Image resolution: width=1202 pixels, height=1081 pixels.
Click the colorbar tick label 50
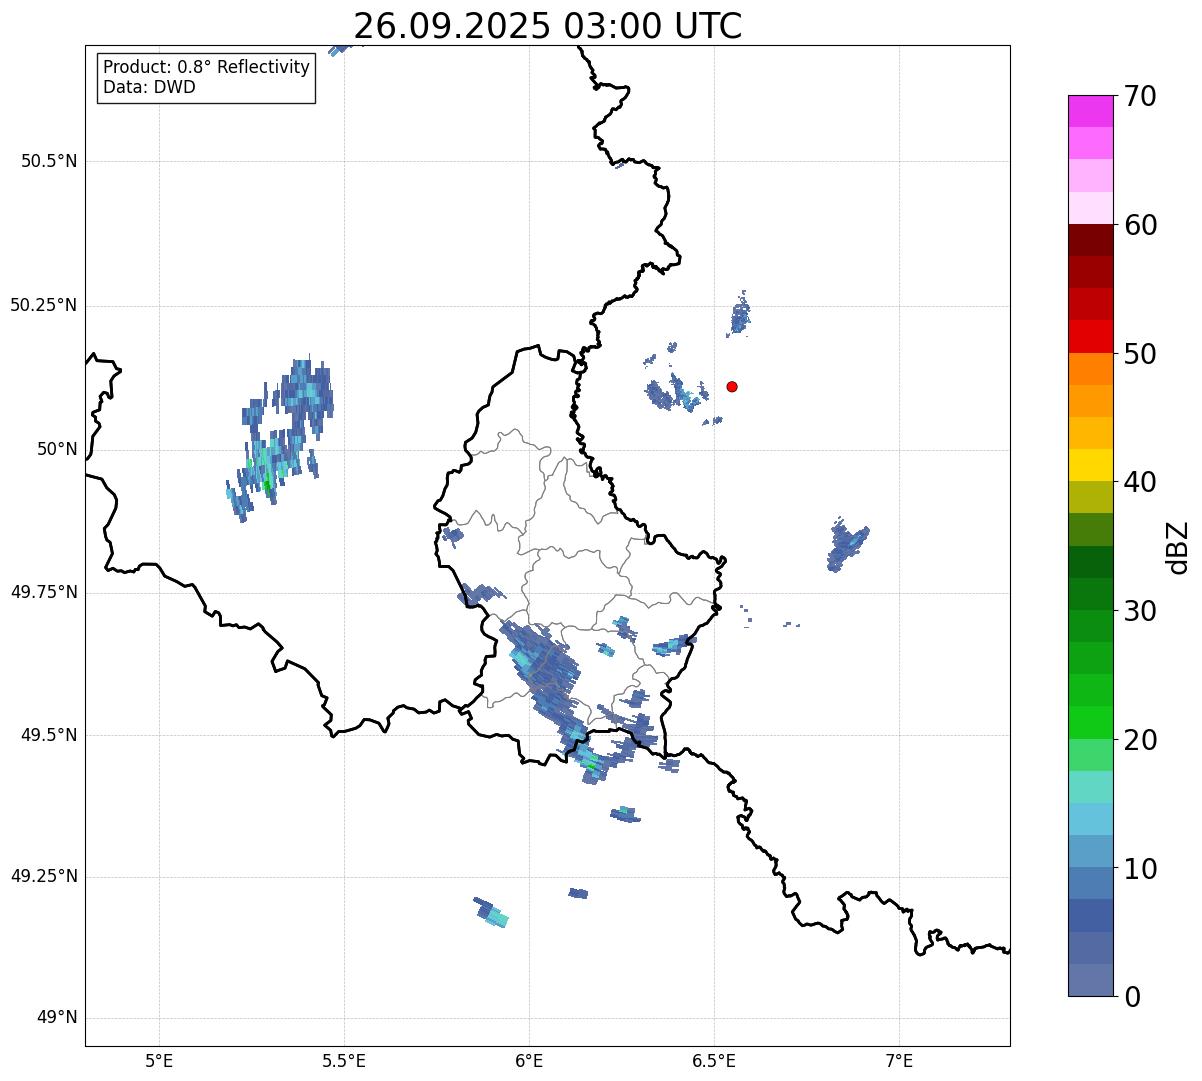click(1141, 354)
